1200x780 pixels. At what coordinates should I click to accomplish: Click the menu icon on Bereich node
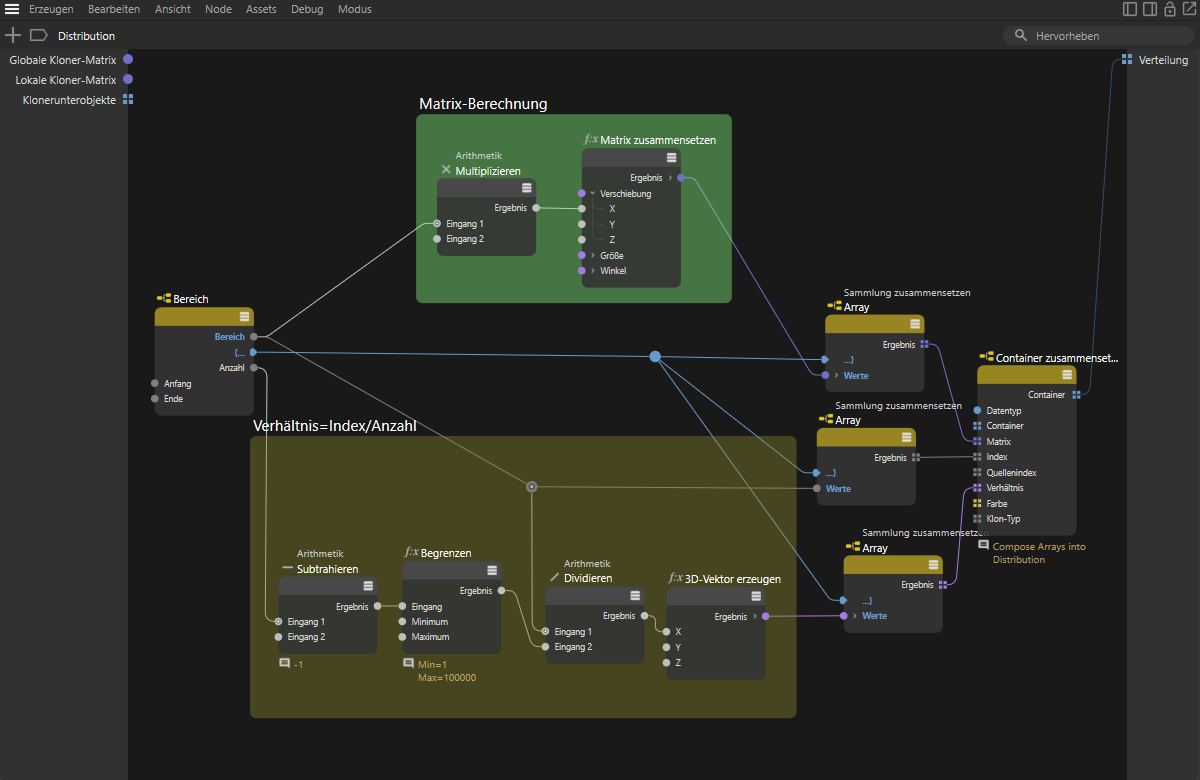pyautogui.click(x=243, y=317)
